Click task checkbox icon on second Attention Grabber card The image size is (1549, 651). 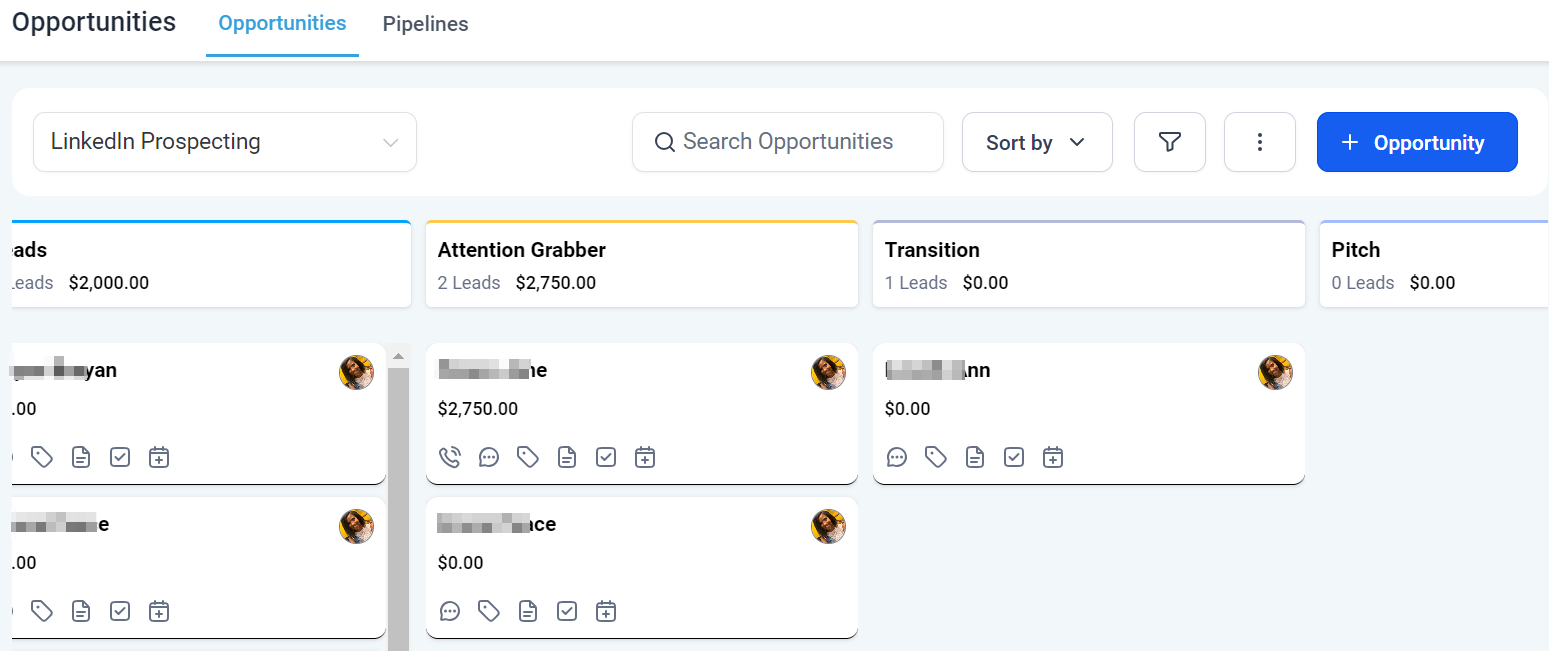coord(567,611)
